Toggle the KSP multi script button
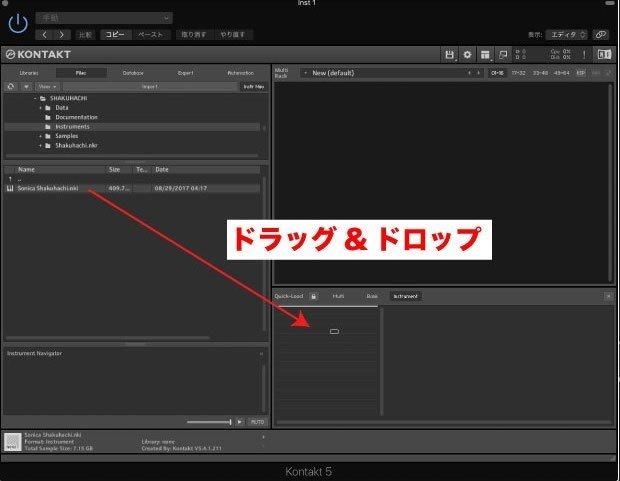Screen dimensions: 620x481 pyautogui.click(x=580, y=73)
